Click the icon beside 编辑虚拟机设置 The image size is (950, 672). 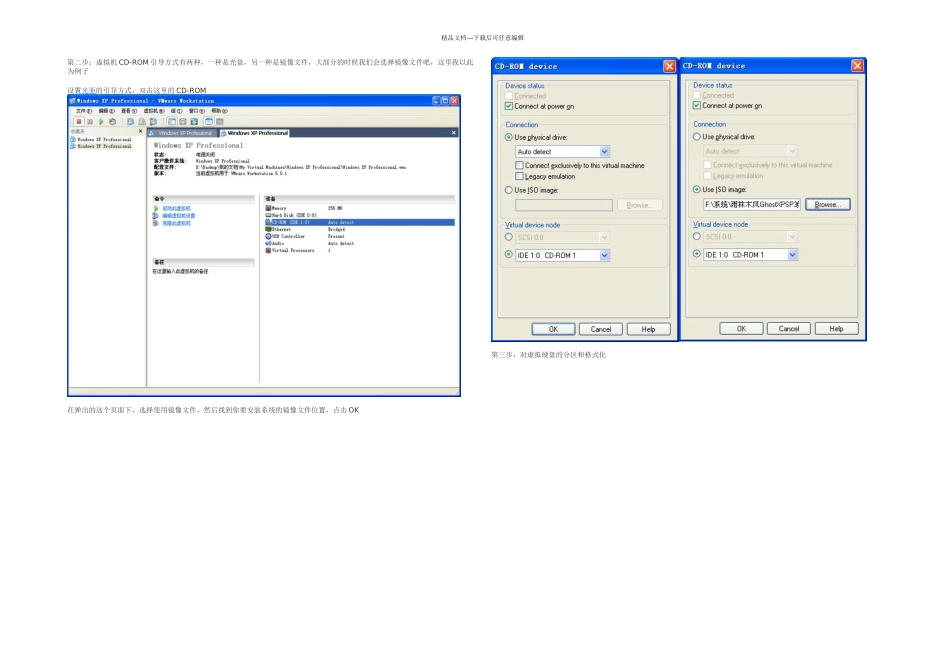(x=156, y=216)
